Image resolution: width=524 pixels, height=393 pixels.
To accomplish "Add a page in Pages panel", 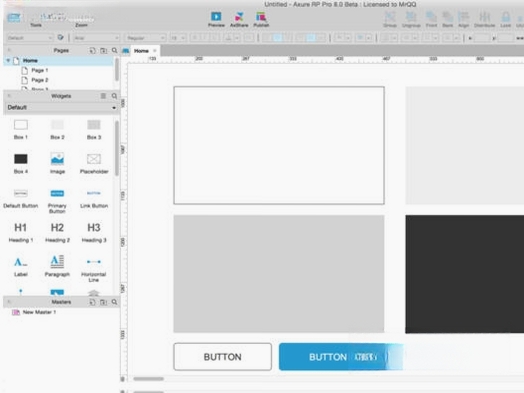I will point(92,50).
